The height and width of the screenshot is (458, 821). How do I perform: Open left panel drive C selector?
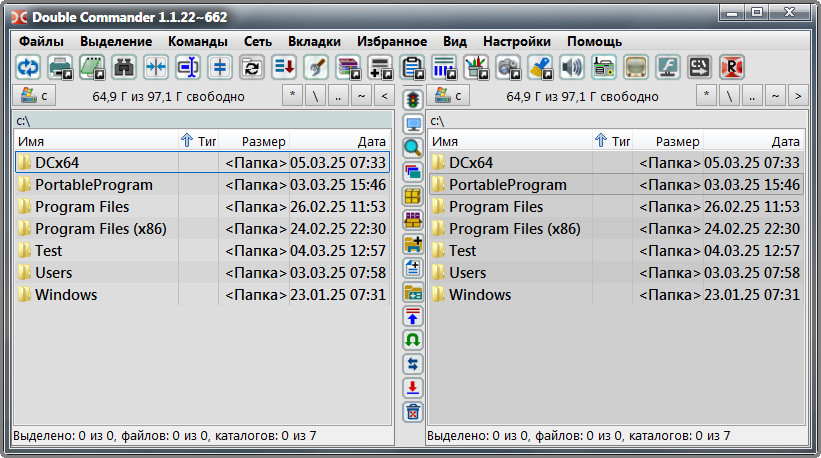(x=34, y=96)
